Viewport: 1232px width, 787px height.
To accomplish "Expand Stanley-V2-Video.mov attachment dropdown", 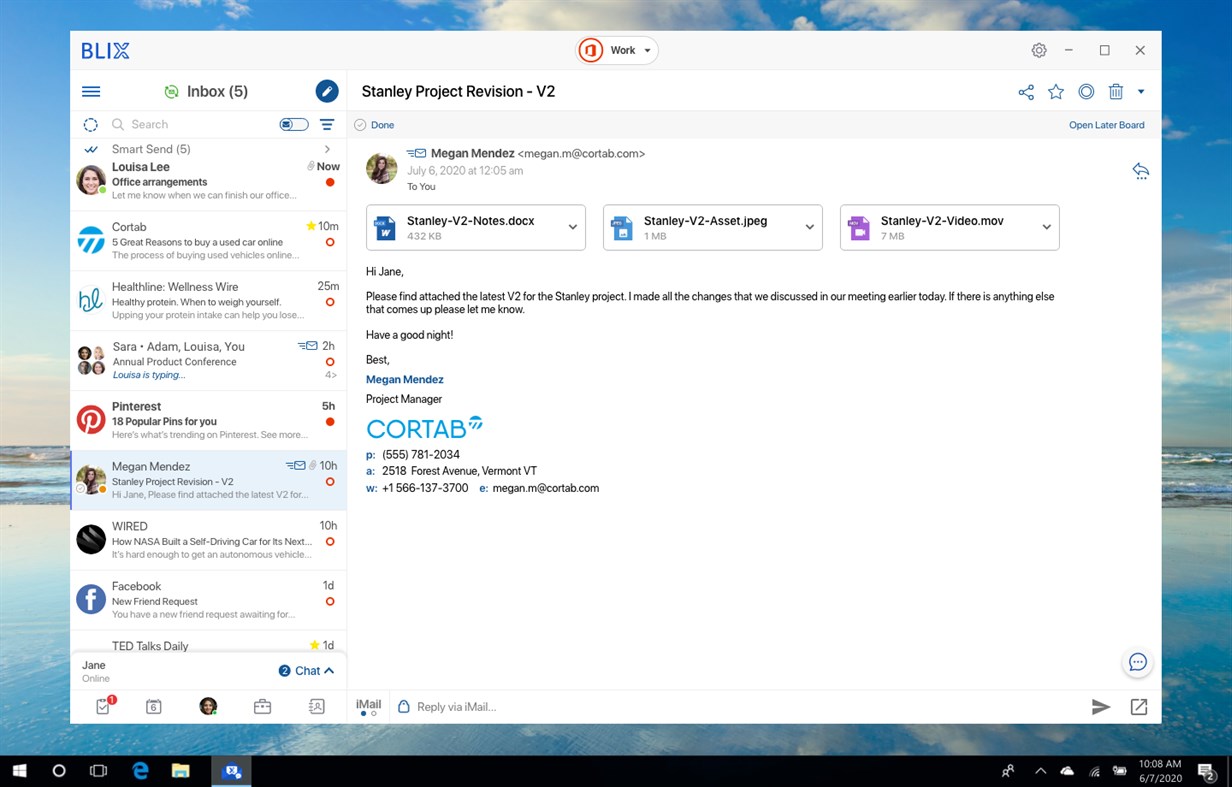I will click(1047, 227).
